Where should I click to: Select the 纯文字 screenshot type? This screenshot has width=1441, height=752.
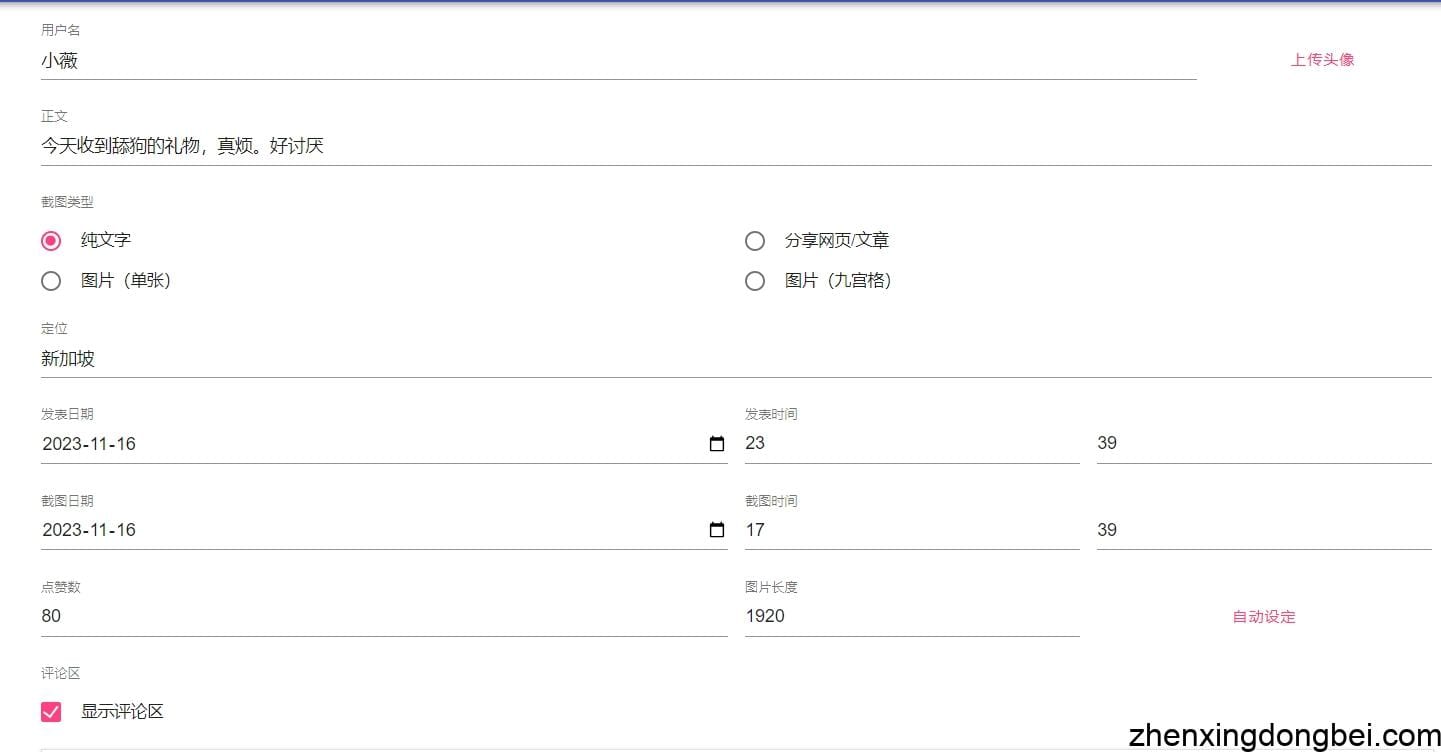(51, 240)
